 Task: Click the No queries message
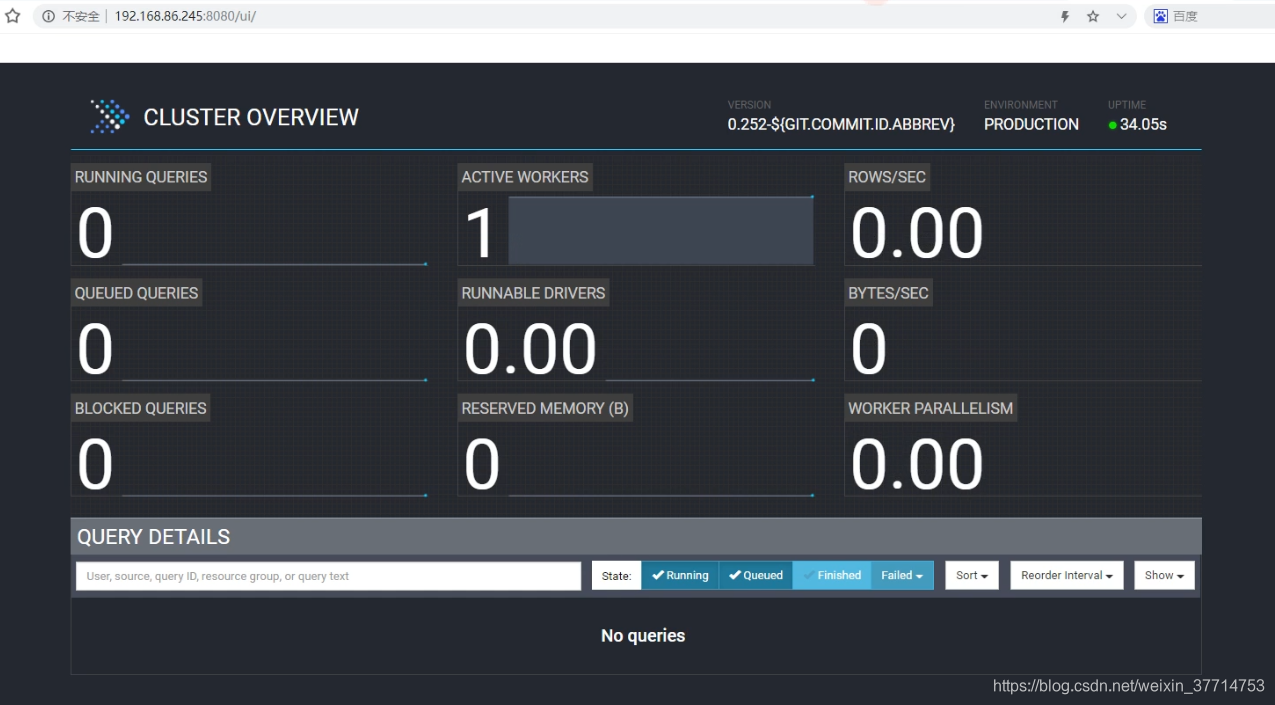[643, 636]
